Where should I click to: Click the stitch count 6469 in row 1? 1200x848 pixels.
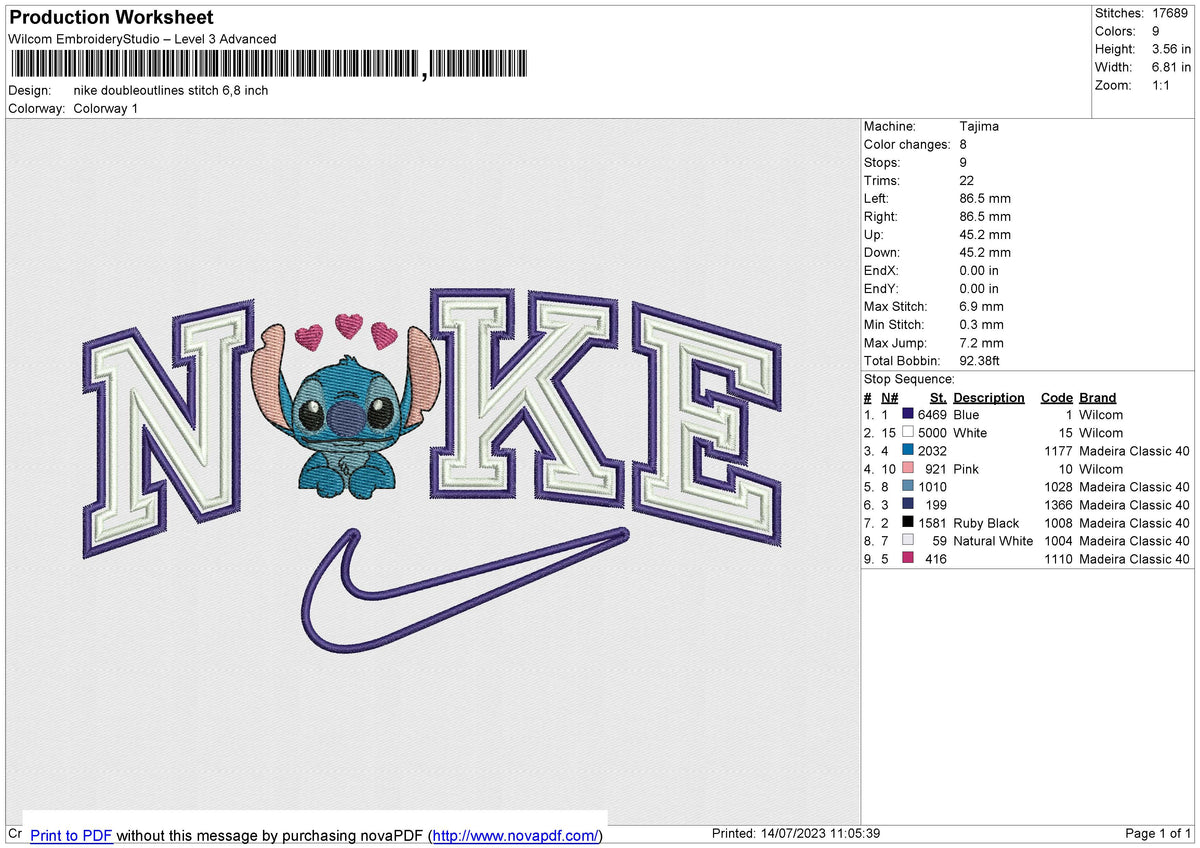pyautogui.click(x=932, y=415)
